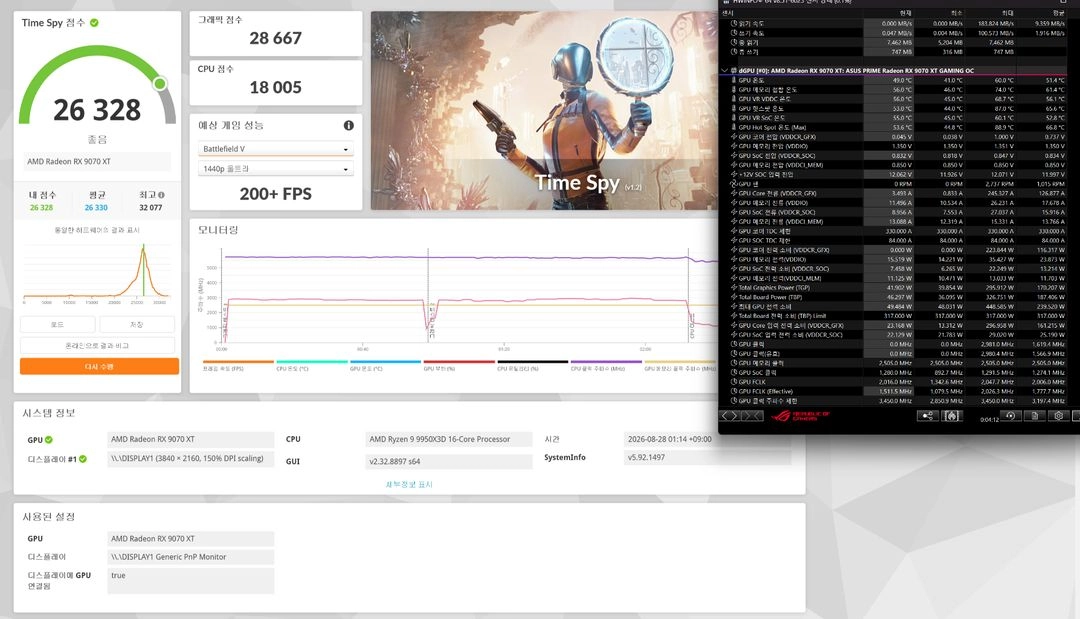
Task: Click the green verification check next to Time Spy score
Action: [94, 23]
